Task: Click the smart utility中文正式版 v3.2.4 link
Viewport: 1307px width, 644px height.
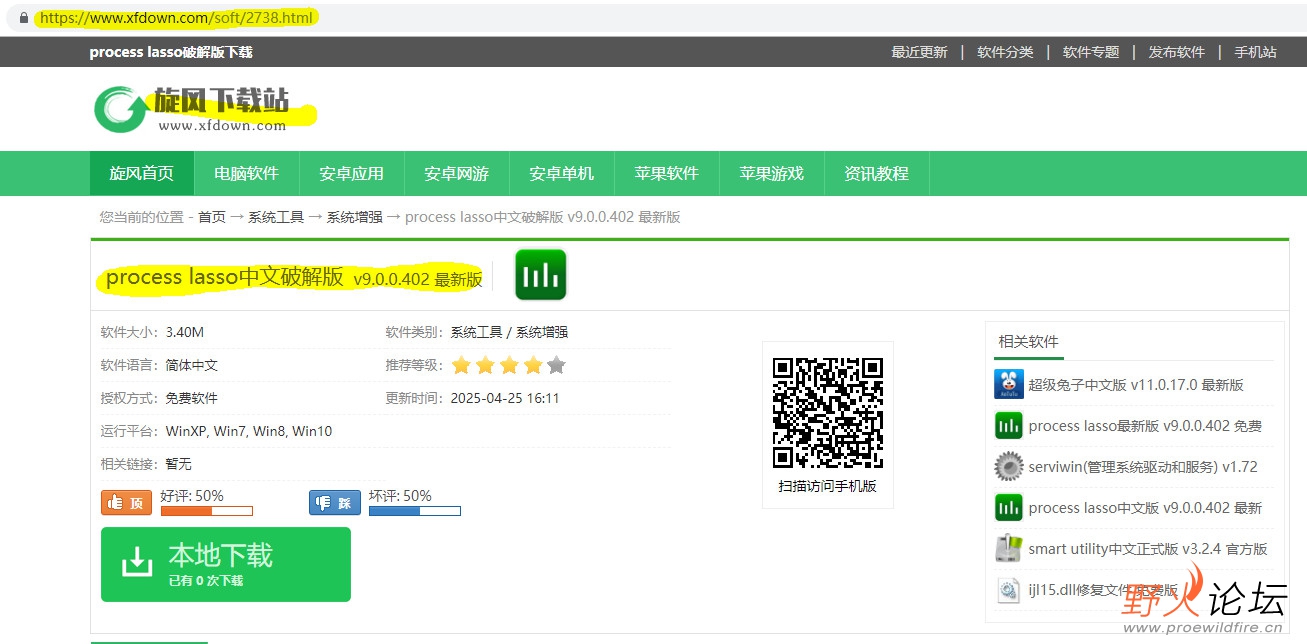Action: pyautogui.click(x=1148, y=549)
